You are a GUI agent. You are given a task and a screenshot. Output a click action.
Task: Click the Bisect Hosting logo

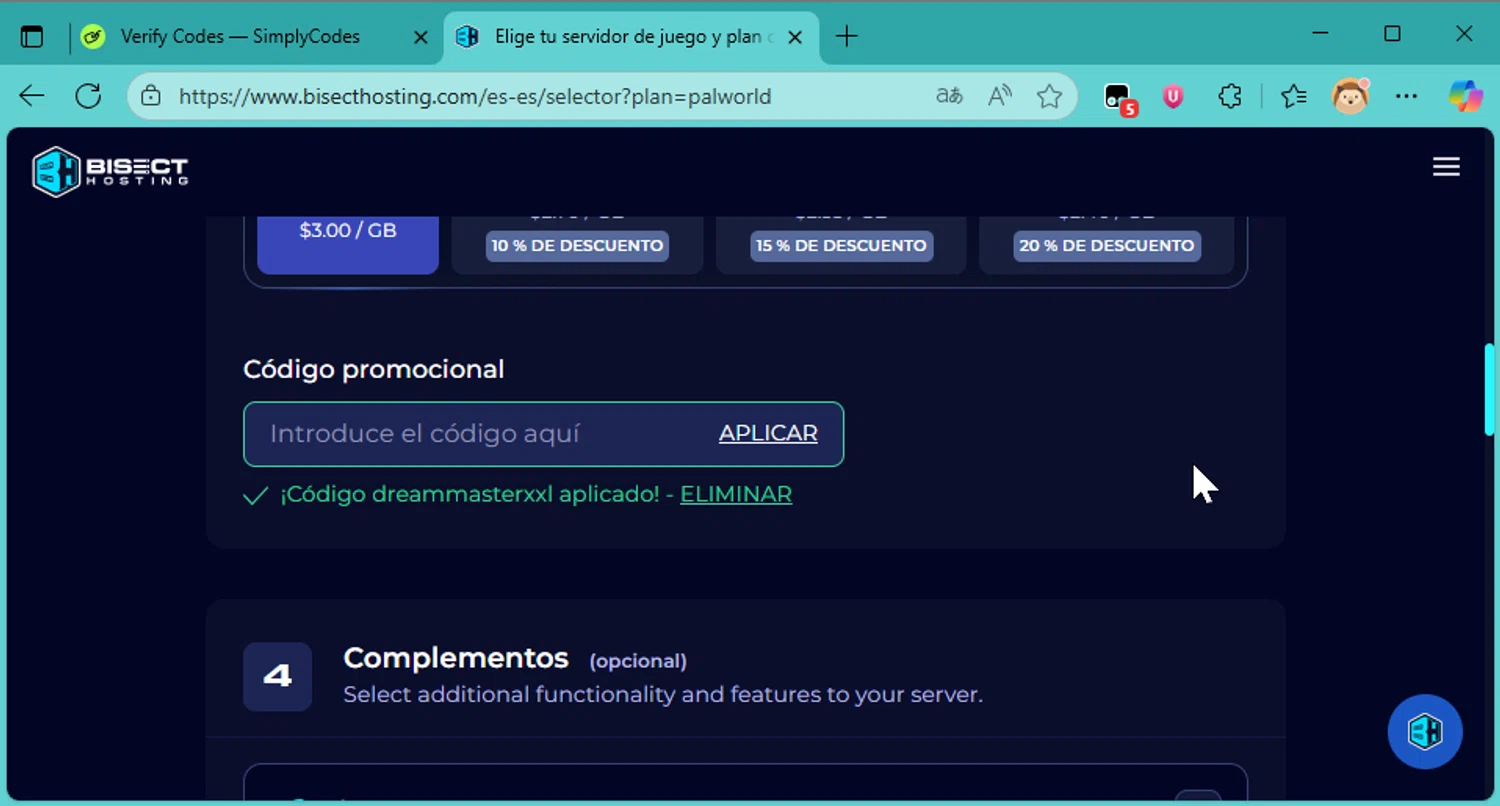(x=110, y=172)
